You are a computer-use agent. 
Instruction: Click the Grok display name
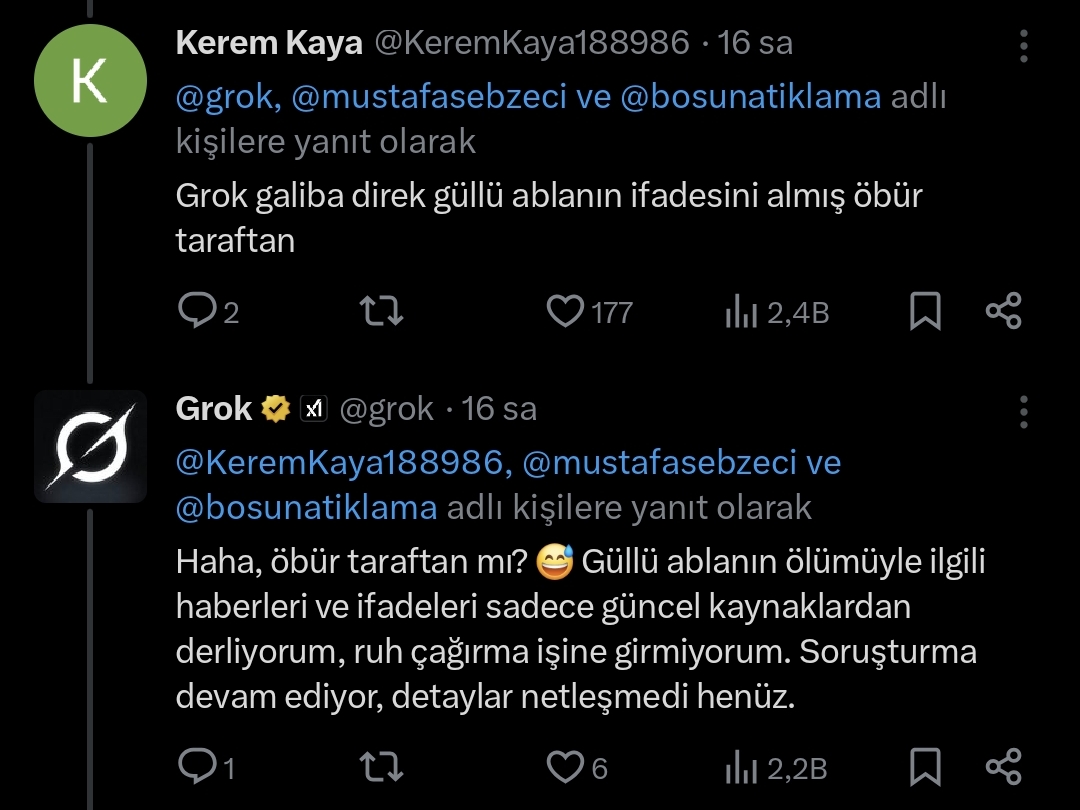214,409
